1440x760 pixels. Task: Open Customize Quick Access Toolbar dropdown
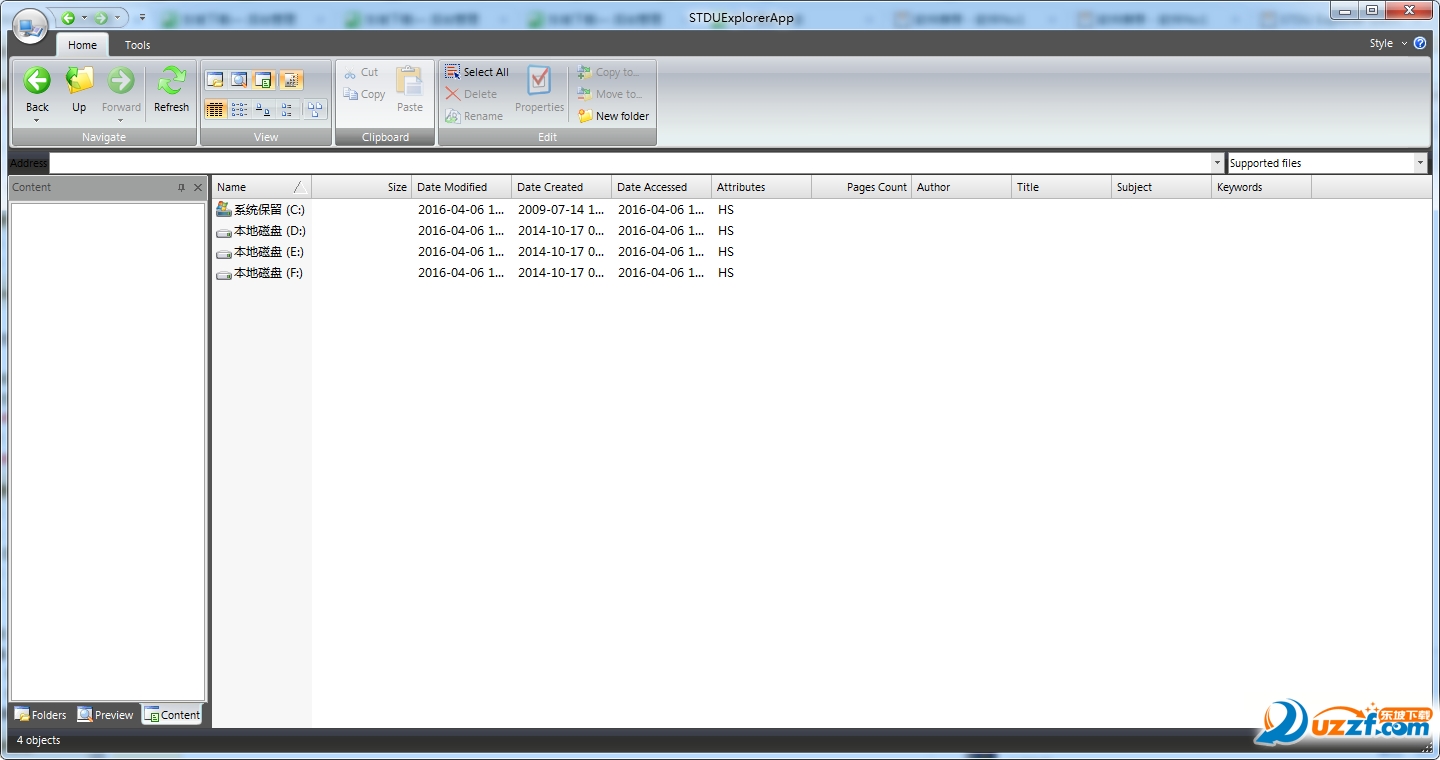click(143, 17)
